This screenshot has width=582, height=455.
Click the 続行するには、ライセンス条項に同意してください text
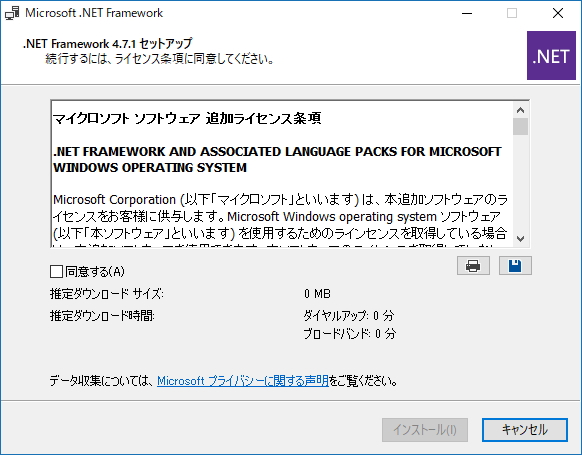[x=160, y=59]
